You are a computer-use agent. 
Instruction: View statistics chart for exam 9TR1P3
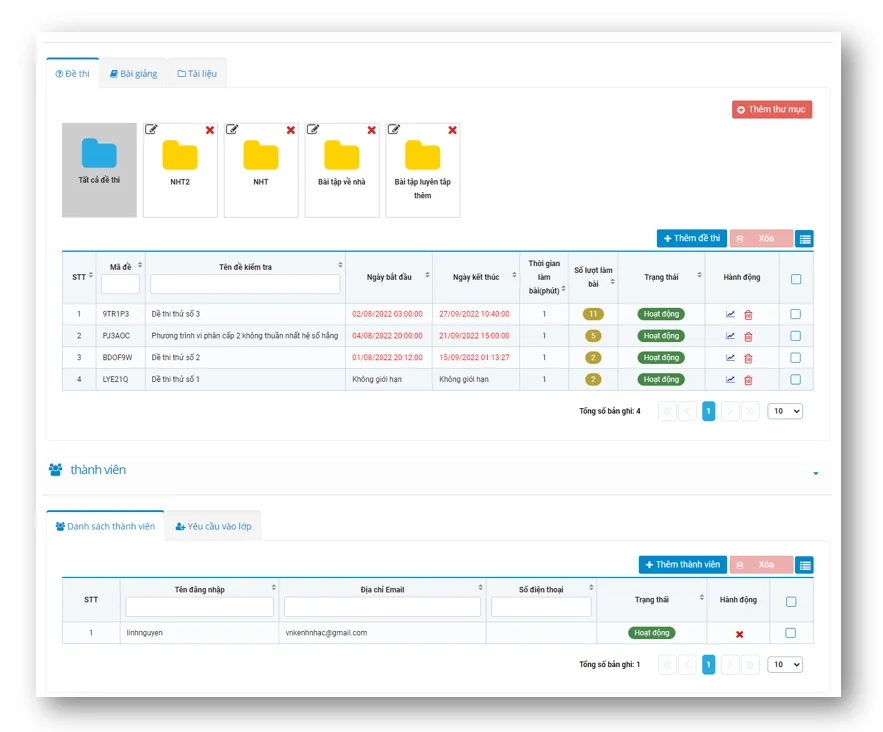730,314
